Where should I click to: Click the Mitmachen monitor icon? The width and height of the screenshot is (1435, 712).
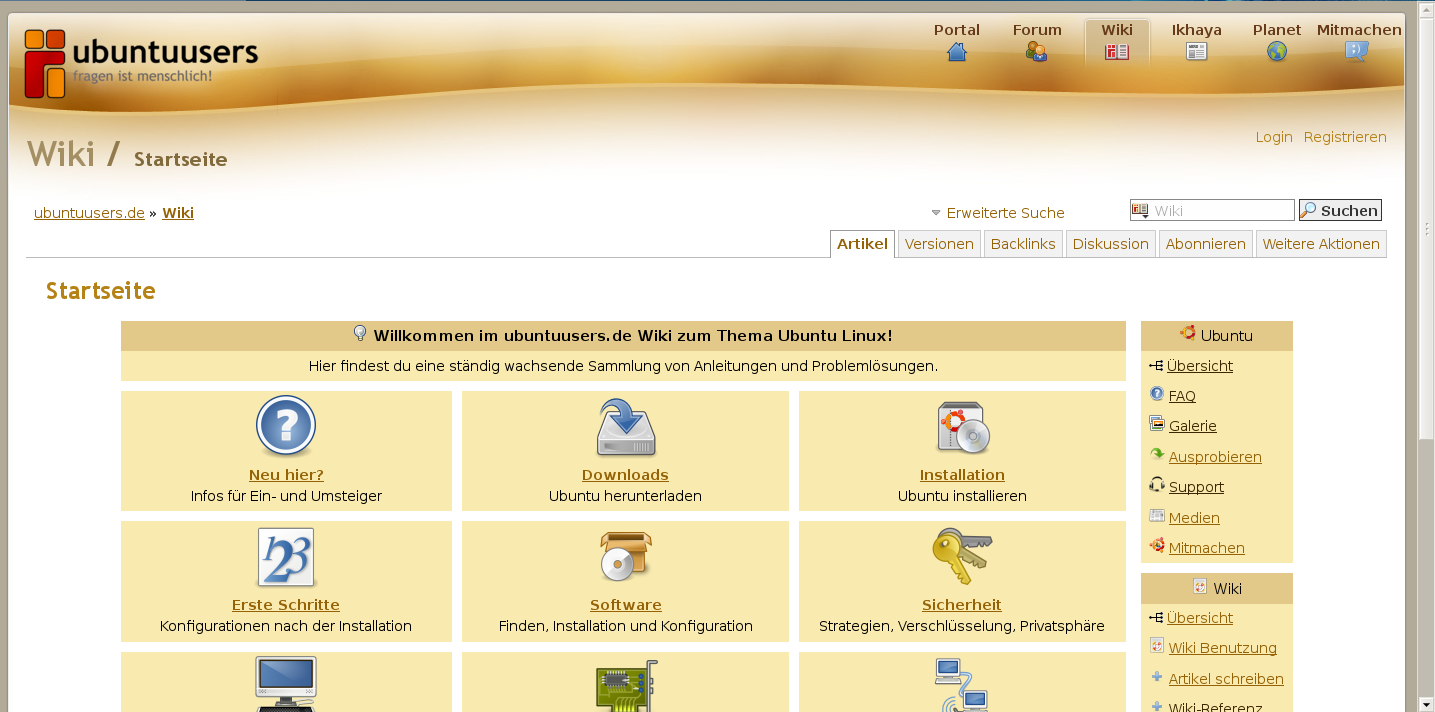coord(1357,52)
